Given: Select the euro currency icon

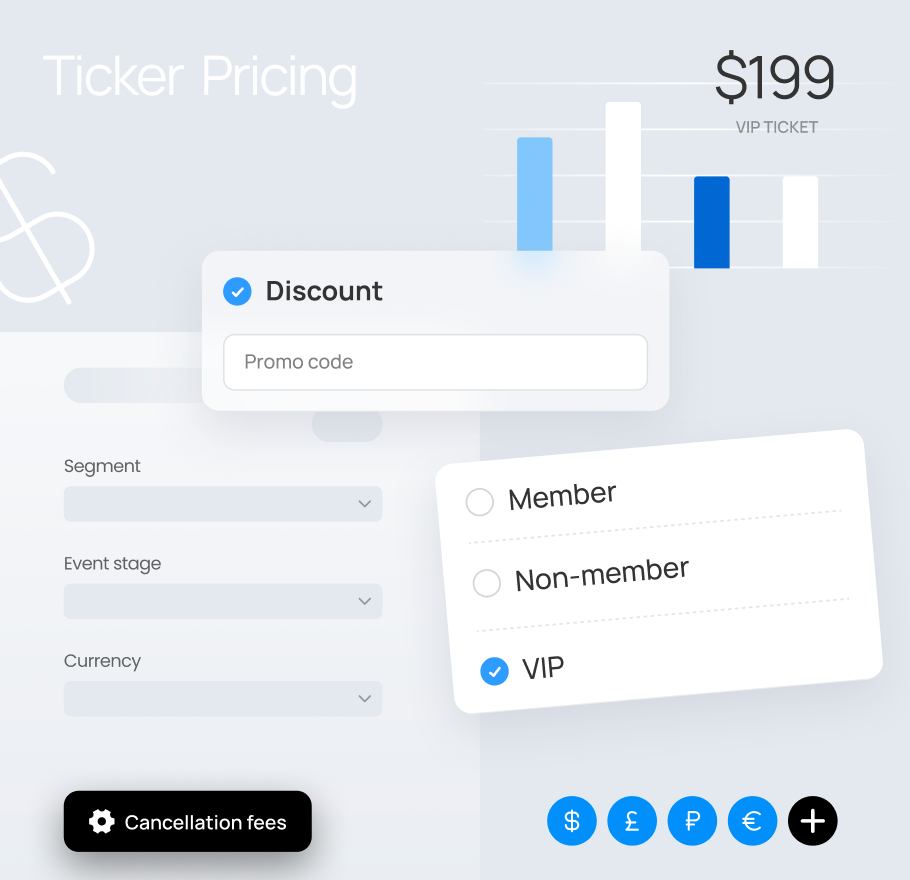Looking at the screenshot, I should point(753,821).
